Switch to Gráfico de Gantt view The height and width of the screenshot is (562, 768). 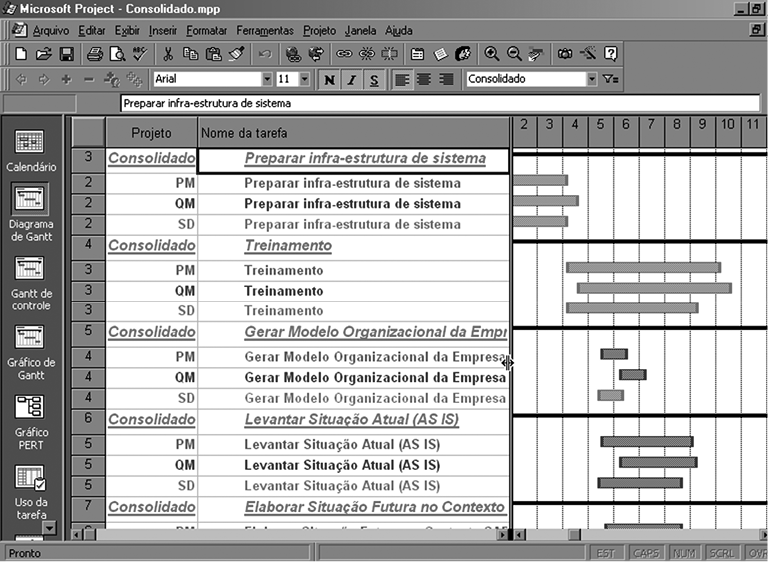[x=30, y=352]
